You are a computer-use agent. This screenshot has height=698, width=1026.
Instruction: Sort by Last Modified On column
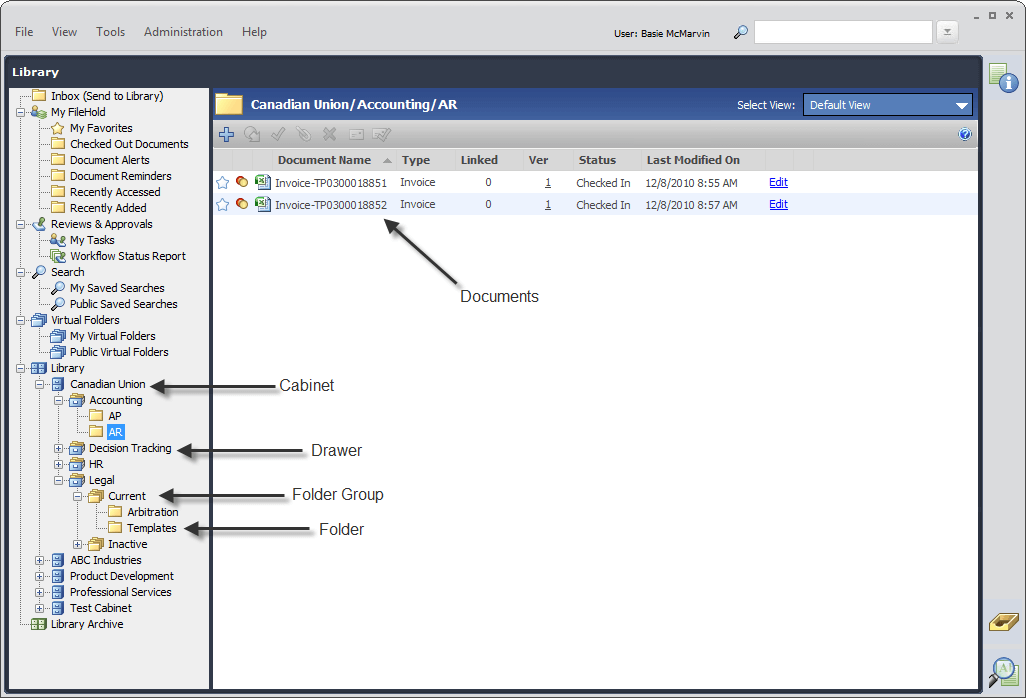tap(694, 160)
